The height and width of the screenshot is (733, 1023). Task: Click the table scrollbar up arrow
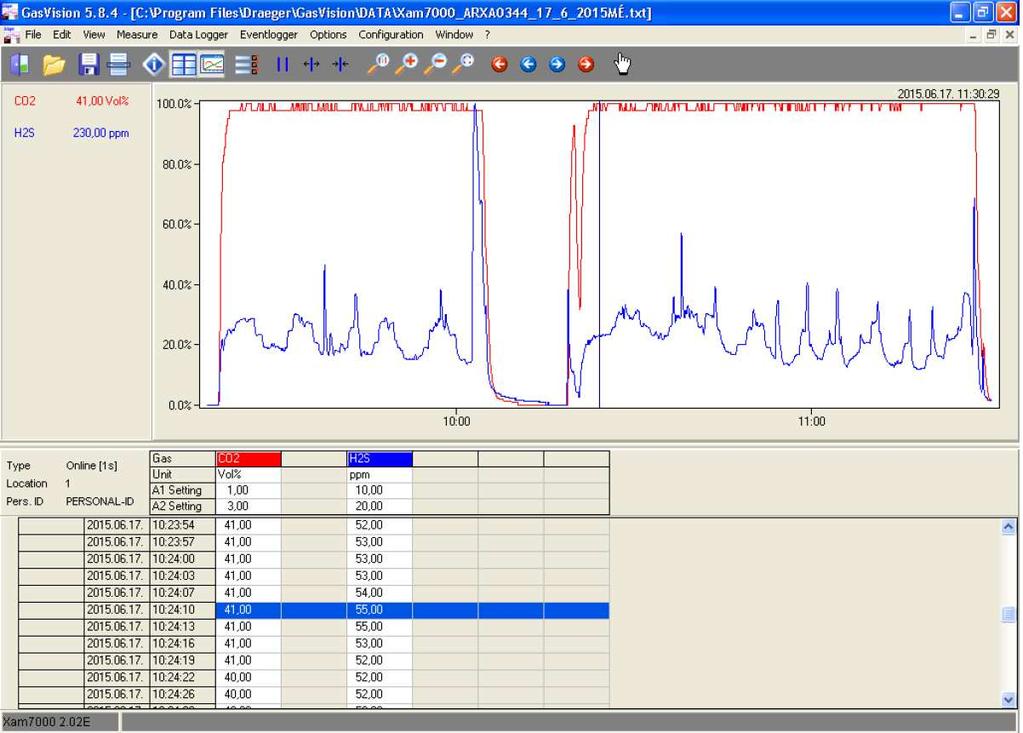(1009, 527)
